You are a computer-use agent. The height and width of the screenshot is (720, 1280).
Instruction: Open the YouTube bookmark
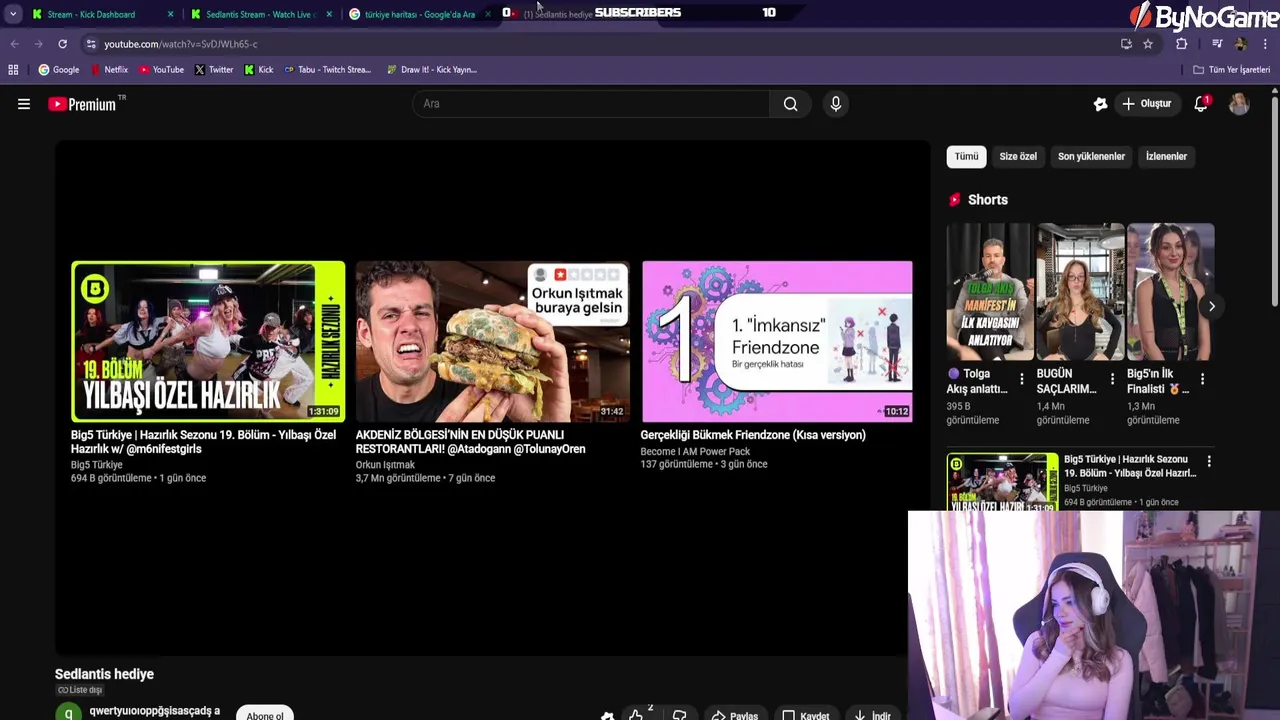161,70
